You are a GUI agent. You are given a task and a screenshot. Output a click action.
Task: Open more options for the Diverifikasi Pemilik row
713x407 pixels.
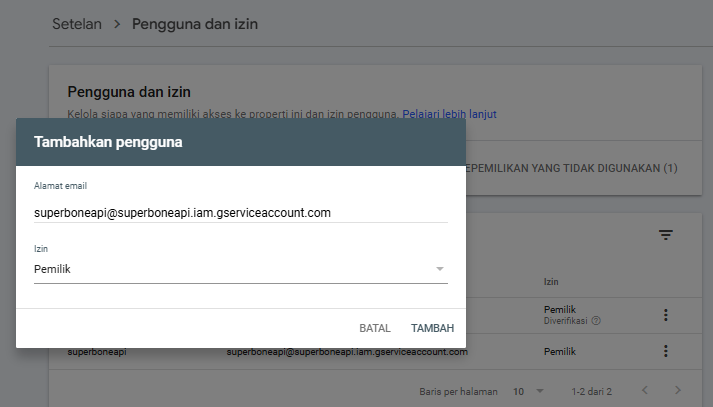point(666,315)
